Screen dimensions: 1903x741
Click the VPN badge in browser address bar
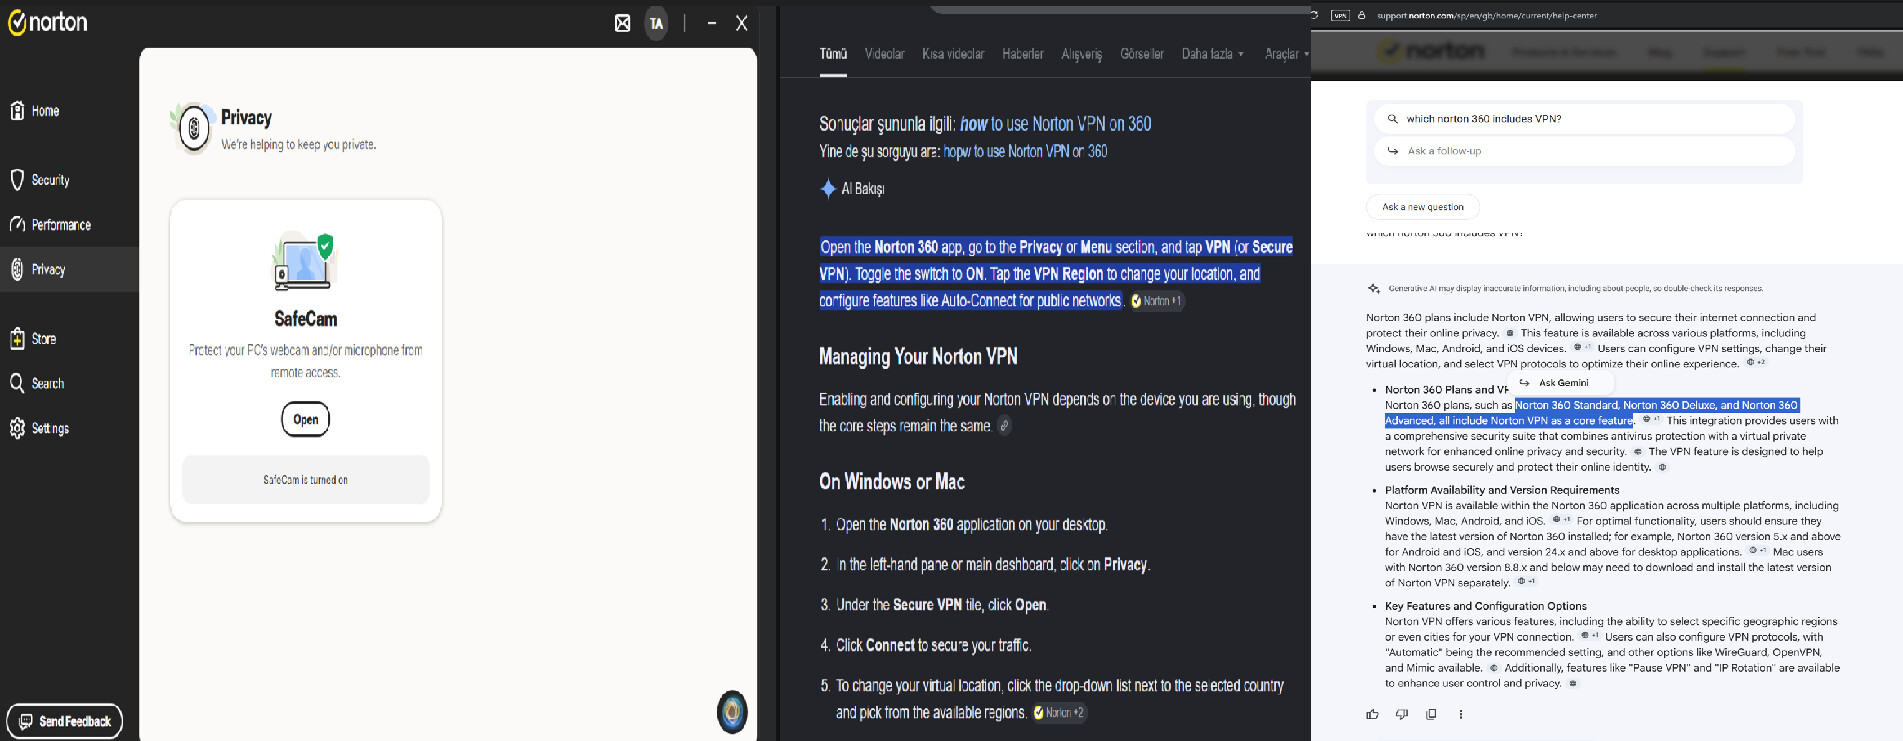pos(1340,15)
